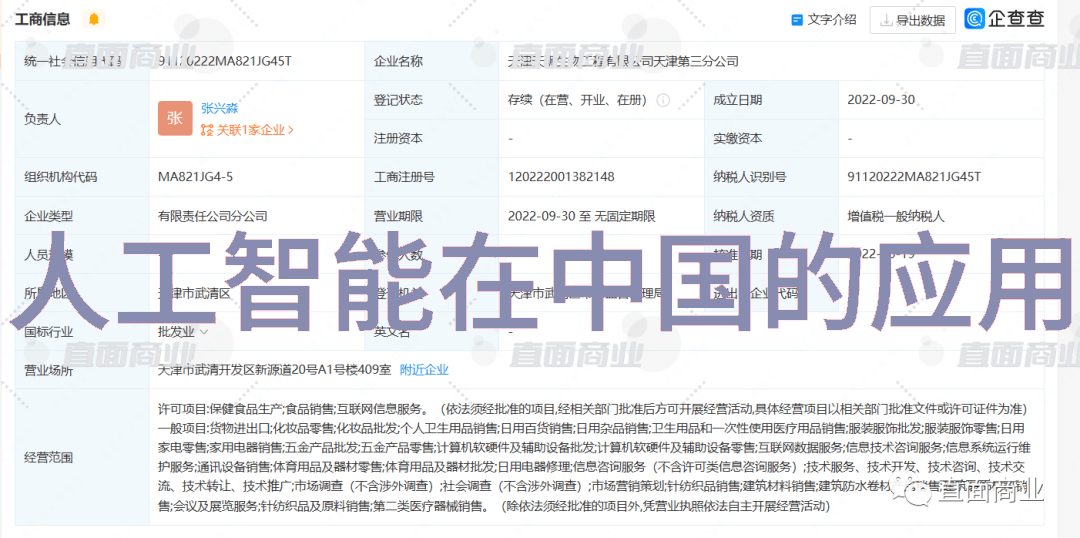Click the address 天津市武清开发区新源道20号

[x=274, y=369]
